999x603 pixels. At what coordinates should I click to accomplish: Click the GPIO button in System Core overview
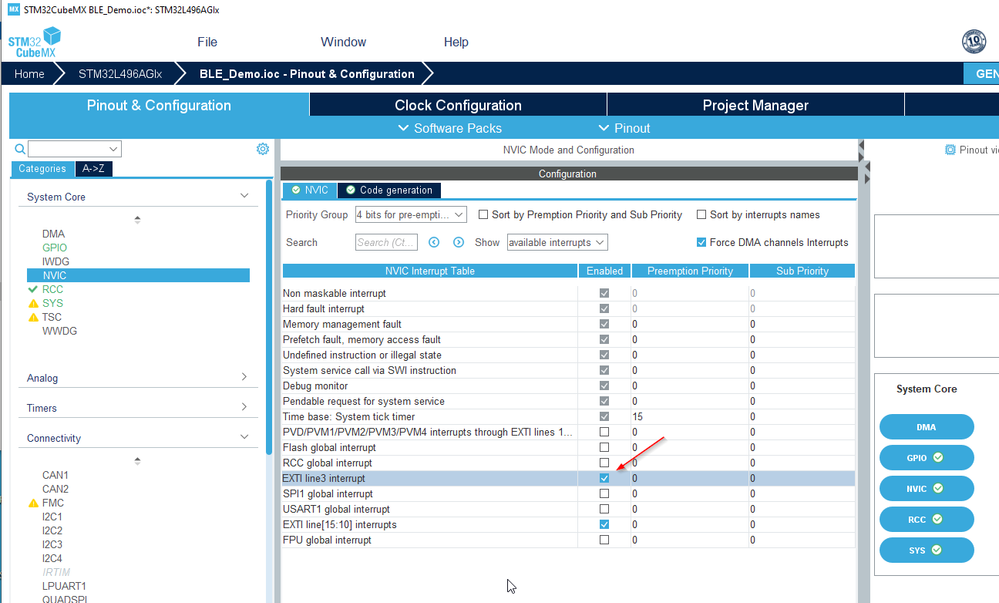click(926, 458)
